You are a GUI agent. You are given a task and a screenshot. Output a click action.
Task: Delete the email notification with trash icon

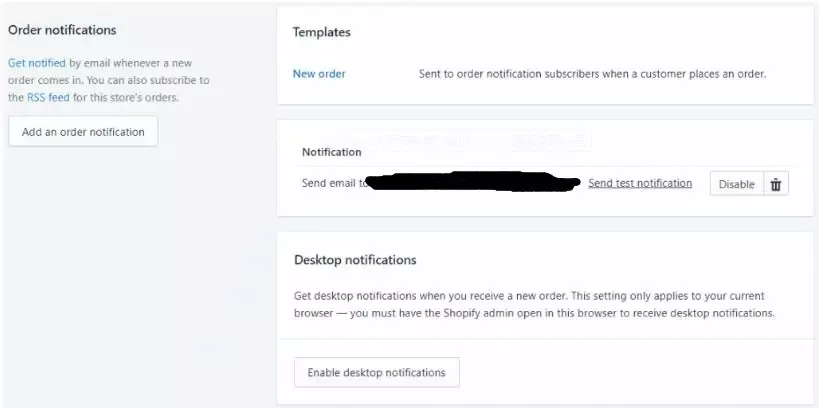pos(776,184)
